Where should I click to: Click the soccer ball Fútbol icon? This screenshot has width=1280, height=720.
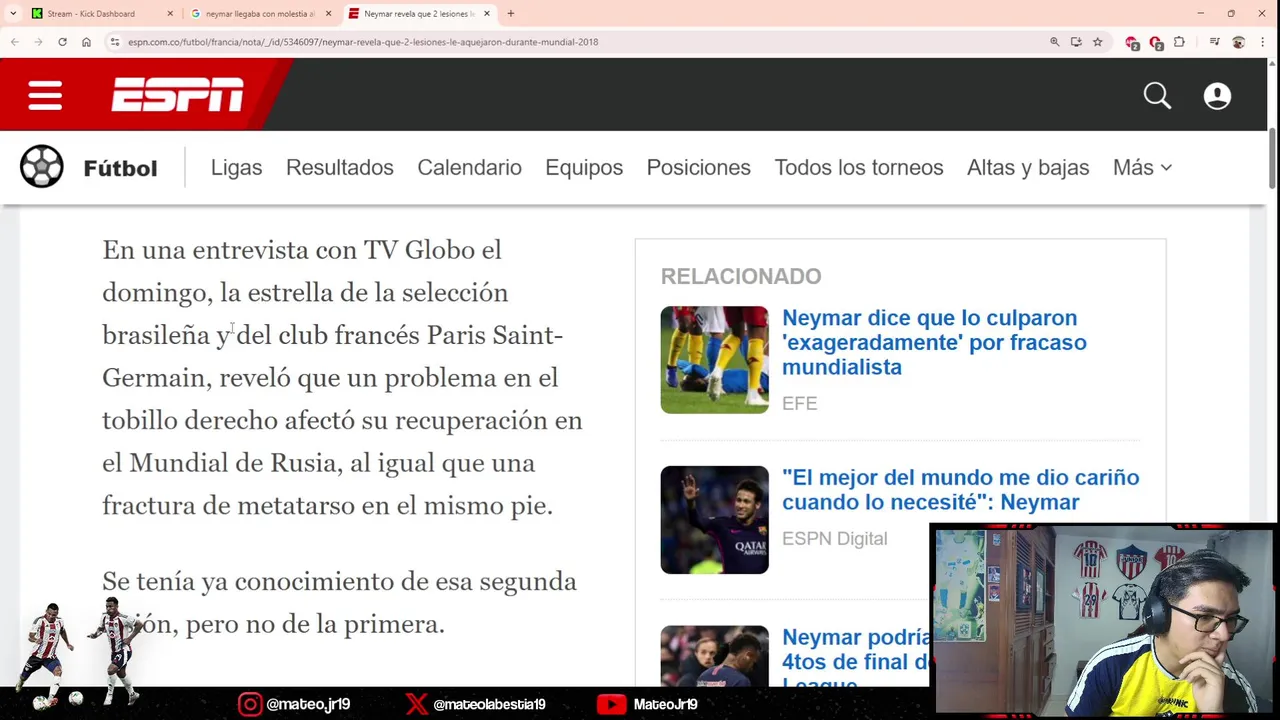pos(42,167)
